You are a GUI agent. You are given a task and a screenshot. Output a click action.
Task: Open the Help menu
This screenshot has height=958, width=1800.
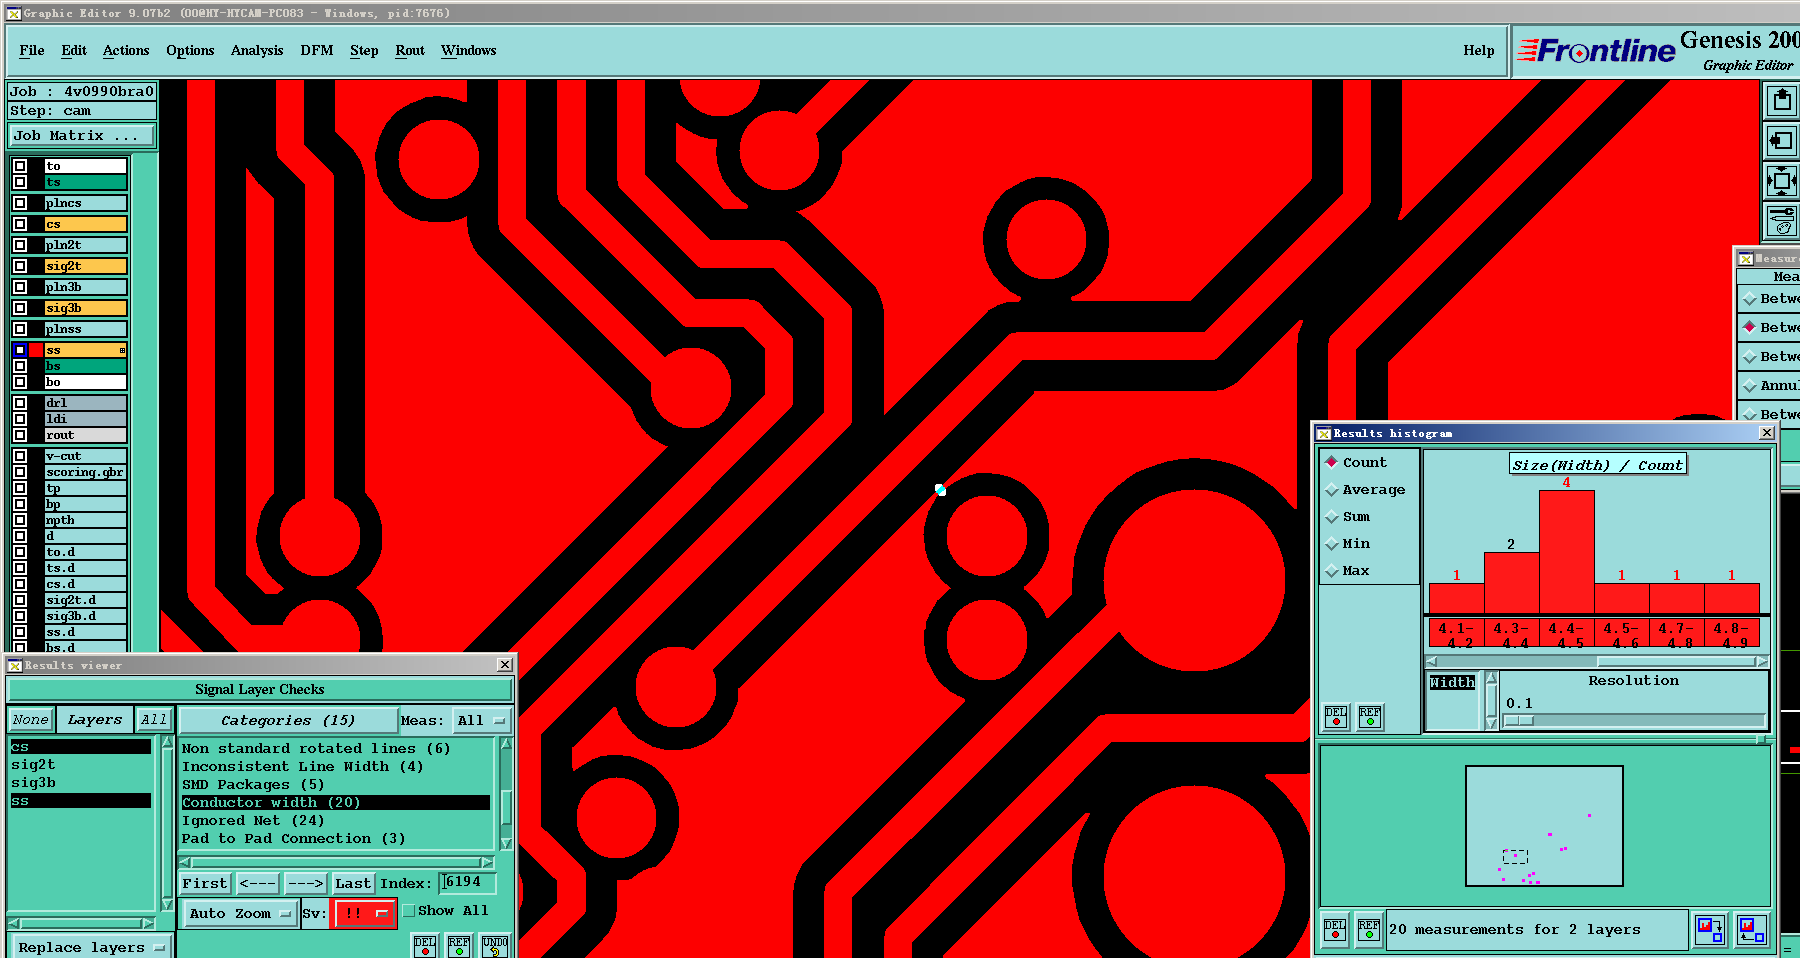click(x=1479, y=50)
